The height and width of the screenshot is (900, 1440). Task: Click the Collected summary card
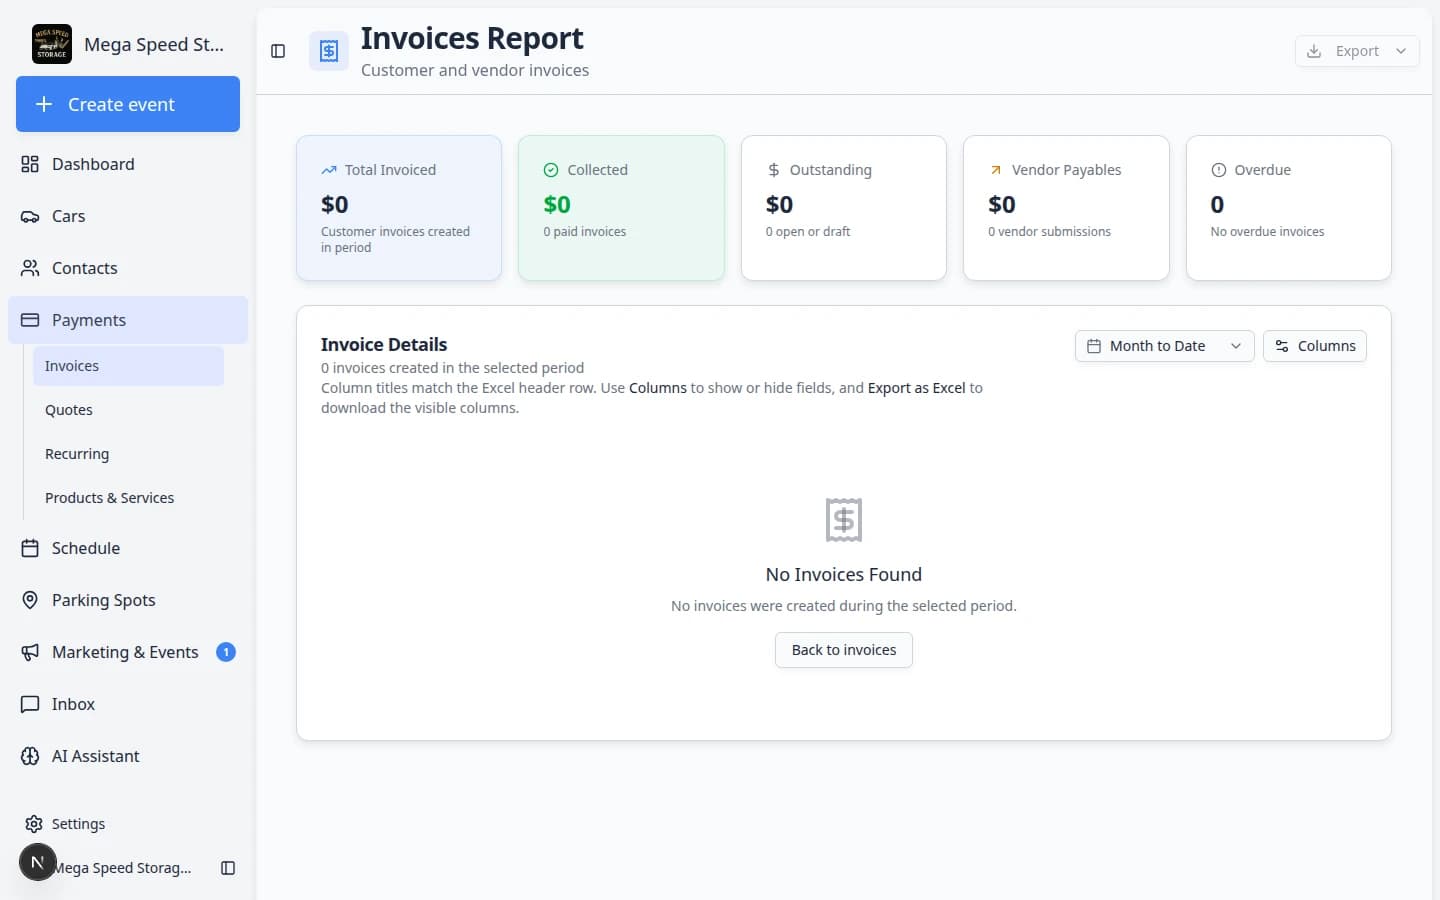tap(621, 208)
